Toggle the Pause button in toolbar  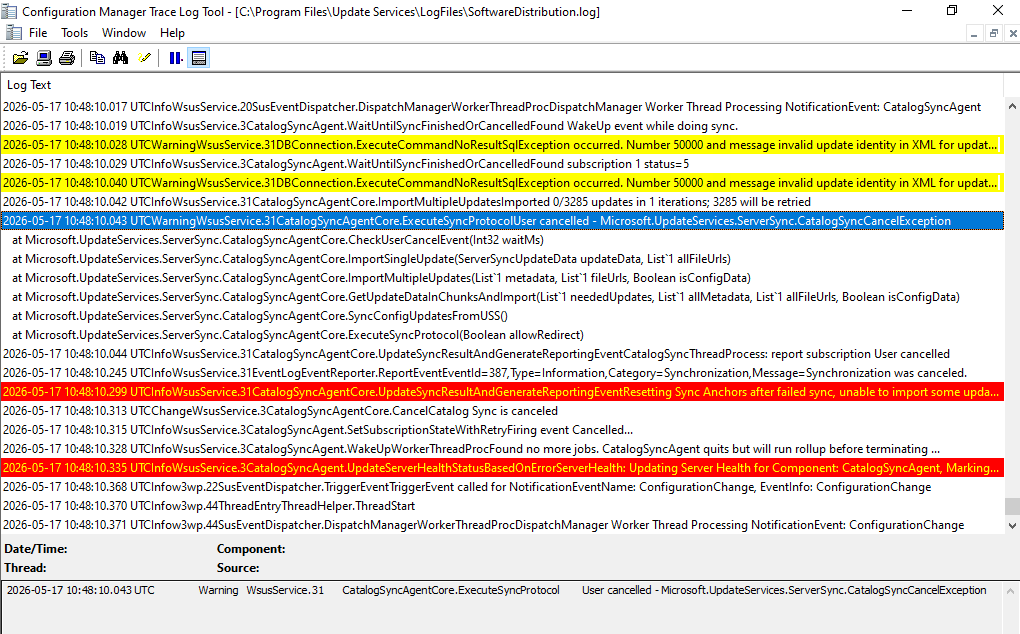coord(176,58)
